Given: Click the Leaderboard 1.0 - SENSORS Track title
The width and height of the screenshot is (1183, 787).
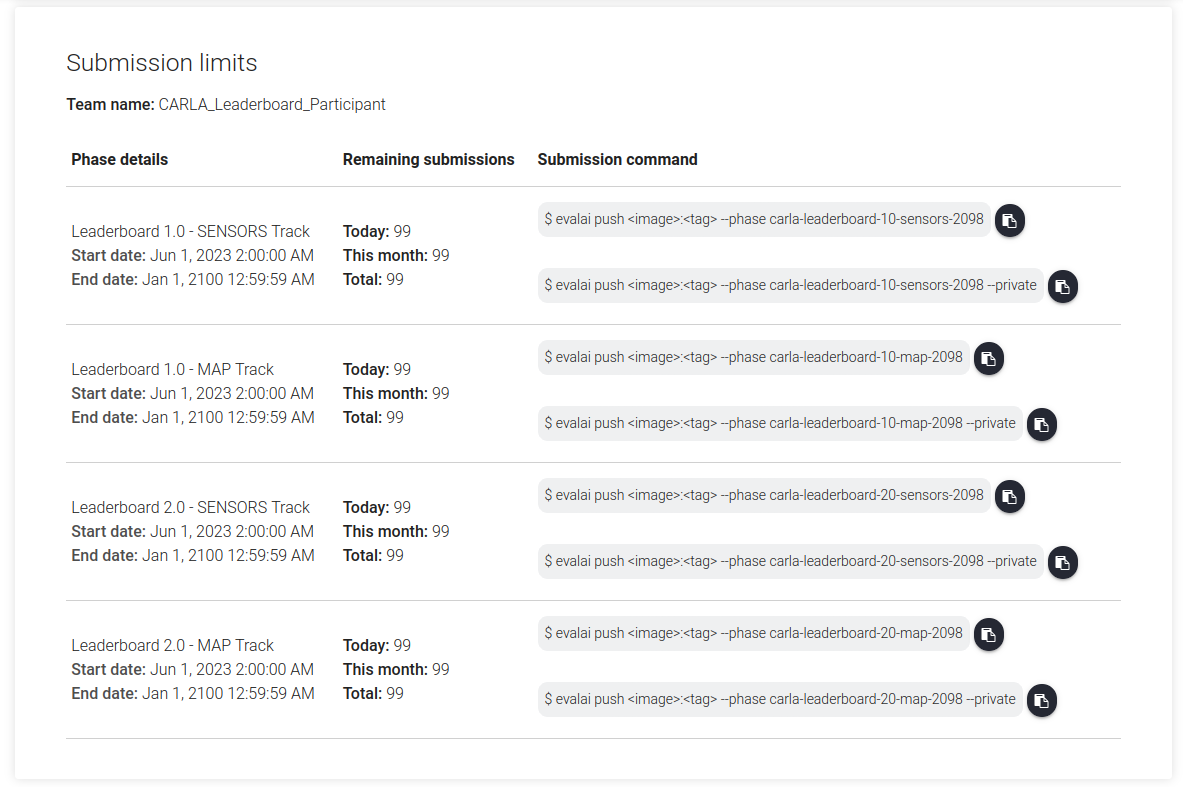Looking at the screenshot, I should [190, 231].
